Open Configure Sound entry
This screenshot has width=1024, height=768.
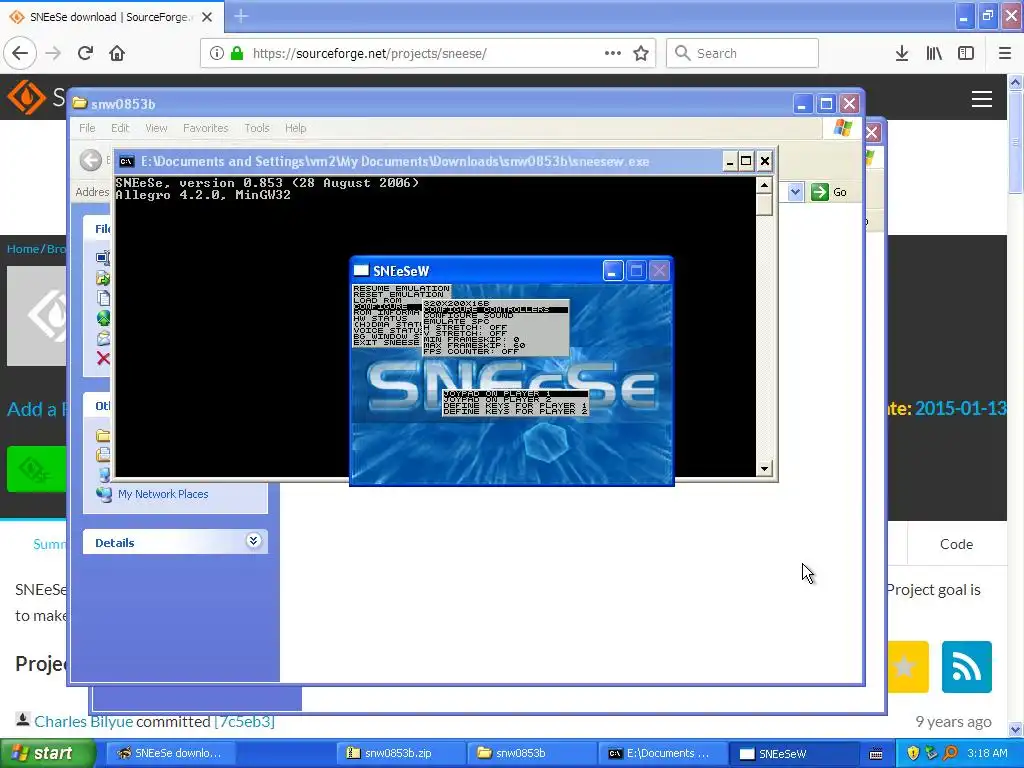click(x=468, y=315)
